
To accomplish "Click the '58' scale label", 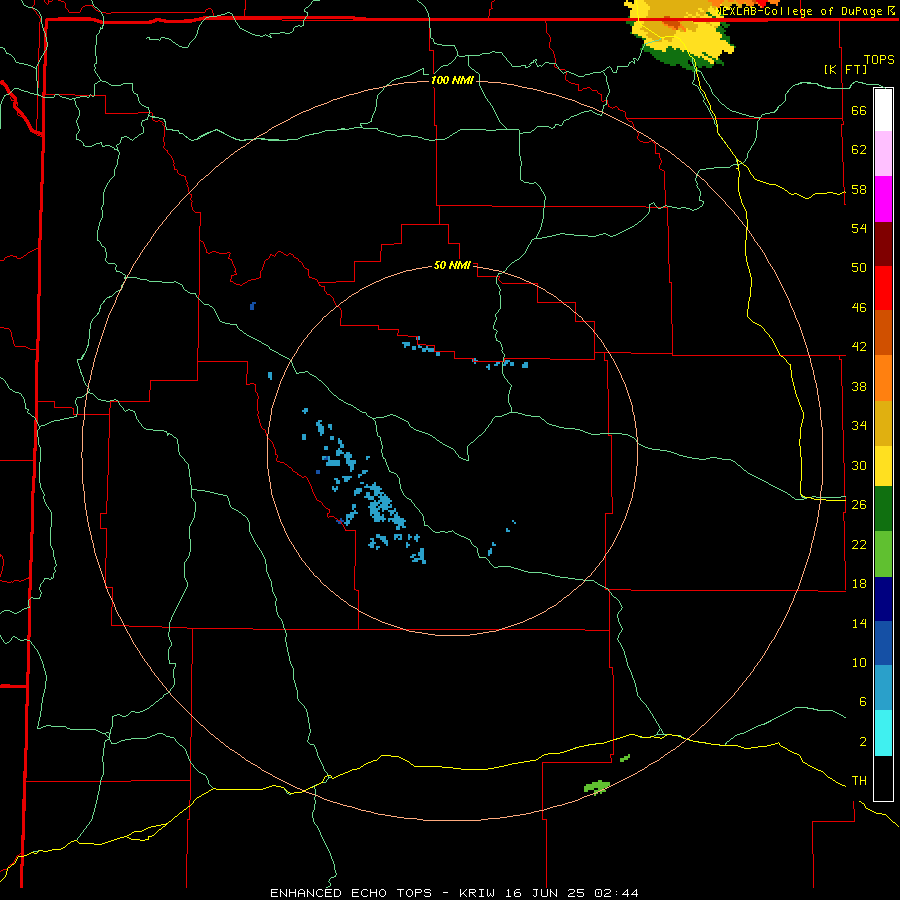I will pyautogui.click(x=859, y=189).
